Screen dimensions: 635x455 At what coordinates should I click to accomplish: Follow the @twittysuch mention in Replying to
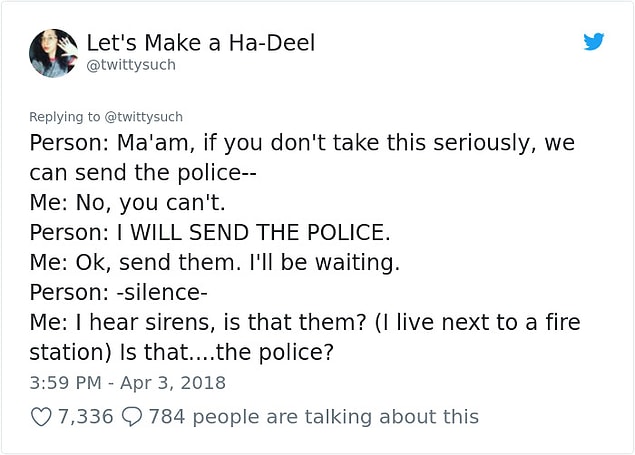pyautogui.click(x=144, y=117)
